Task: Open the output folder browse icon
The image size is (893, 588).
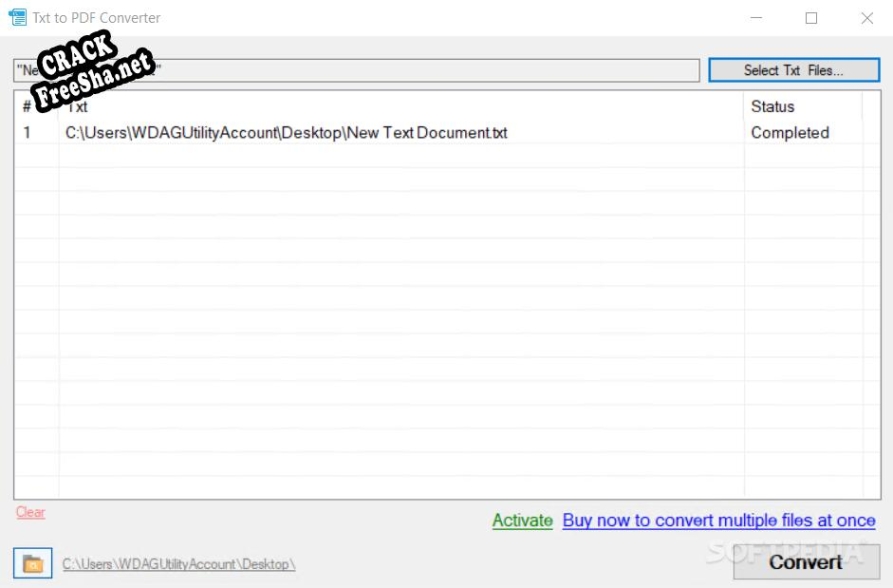Action: [x=33, y=563]
